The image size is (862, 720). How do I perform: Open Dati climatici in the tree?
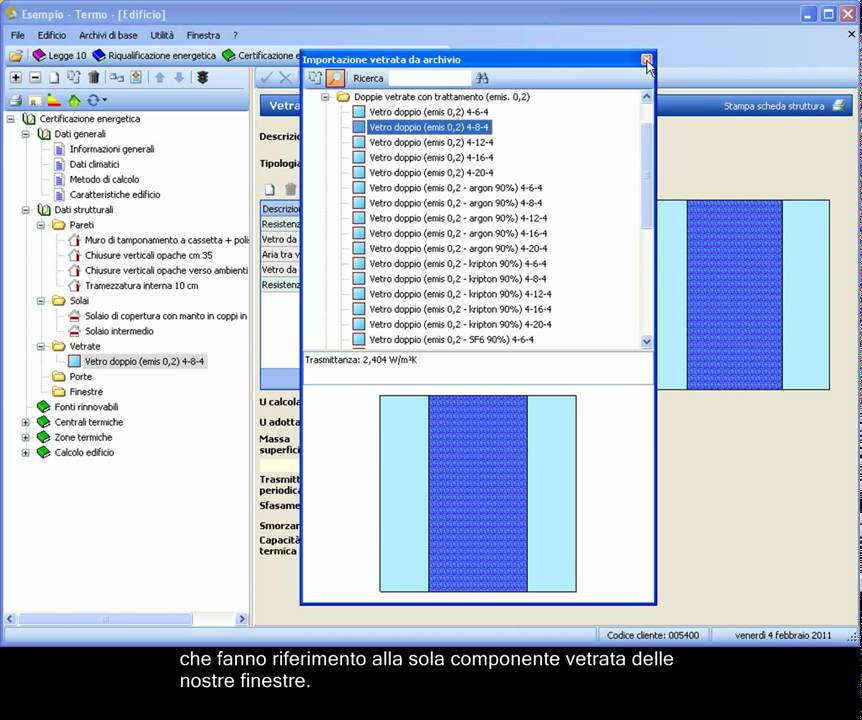click(x=94, y=164)
